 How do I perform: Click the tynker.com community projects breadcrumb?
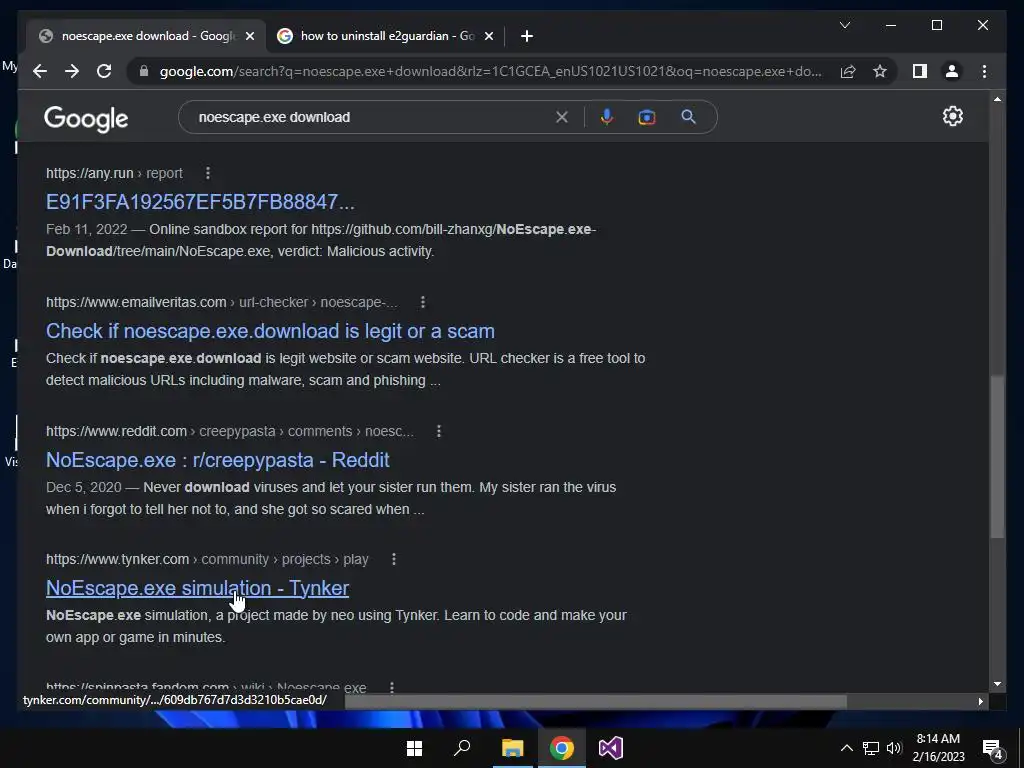coord(207,559)
